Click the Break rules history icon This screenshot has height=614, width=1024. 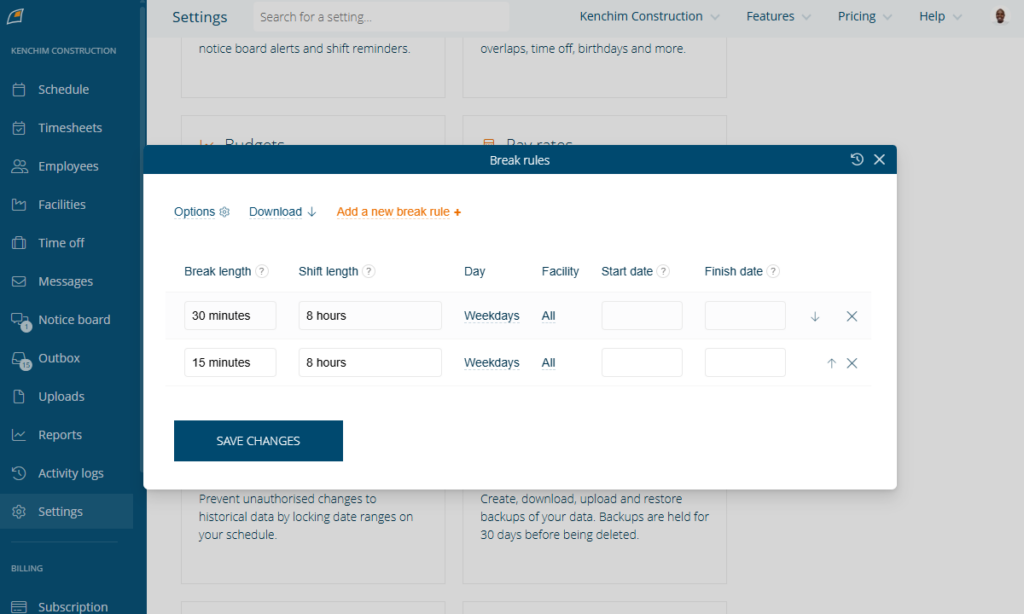[x=857, y=159]
